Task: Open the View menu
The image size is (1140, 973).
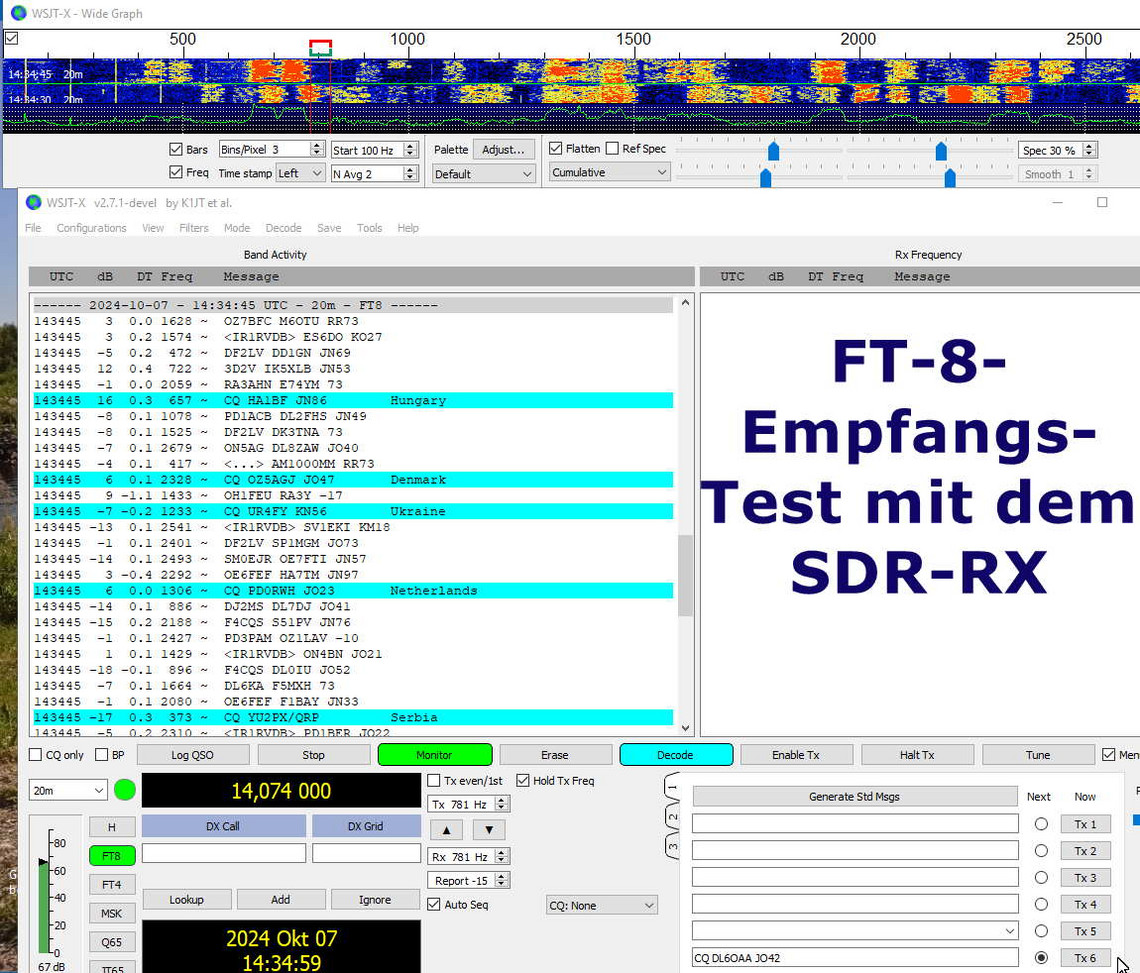Action: pos(153,228)
